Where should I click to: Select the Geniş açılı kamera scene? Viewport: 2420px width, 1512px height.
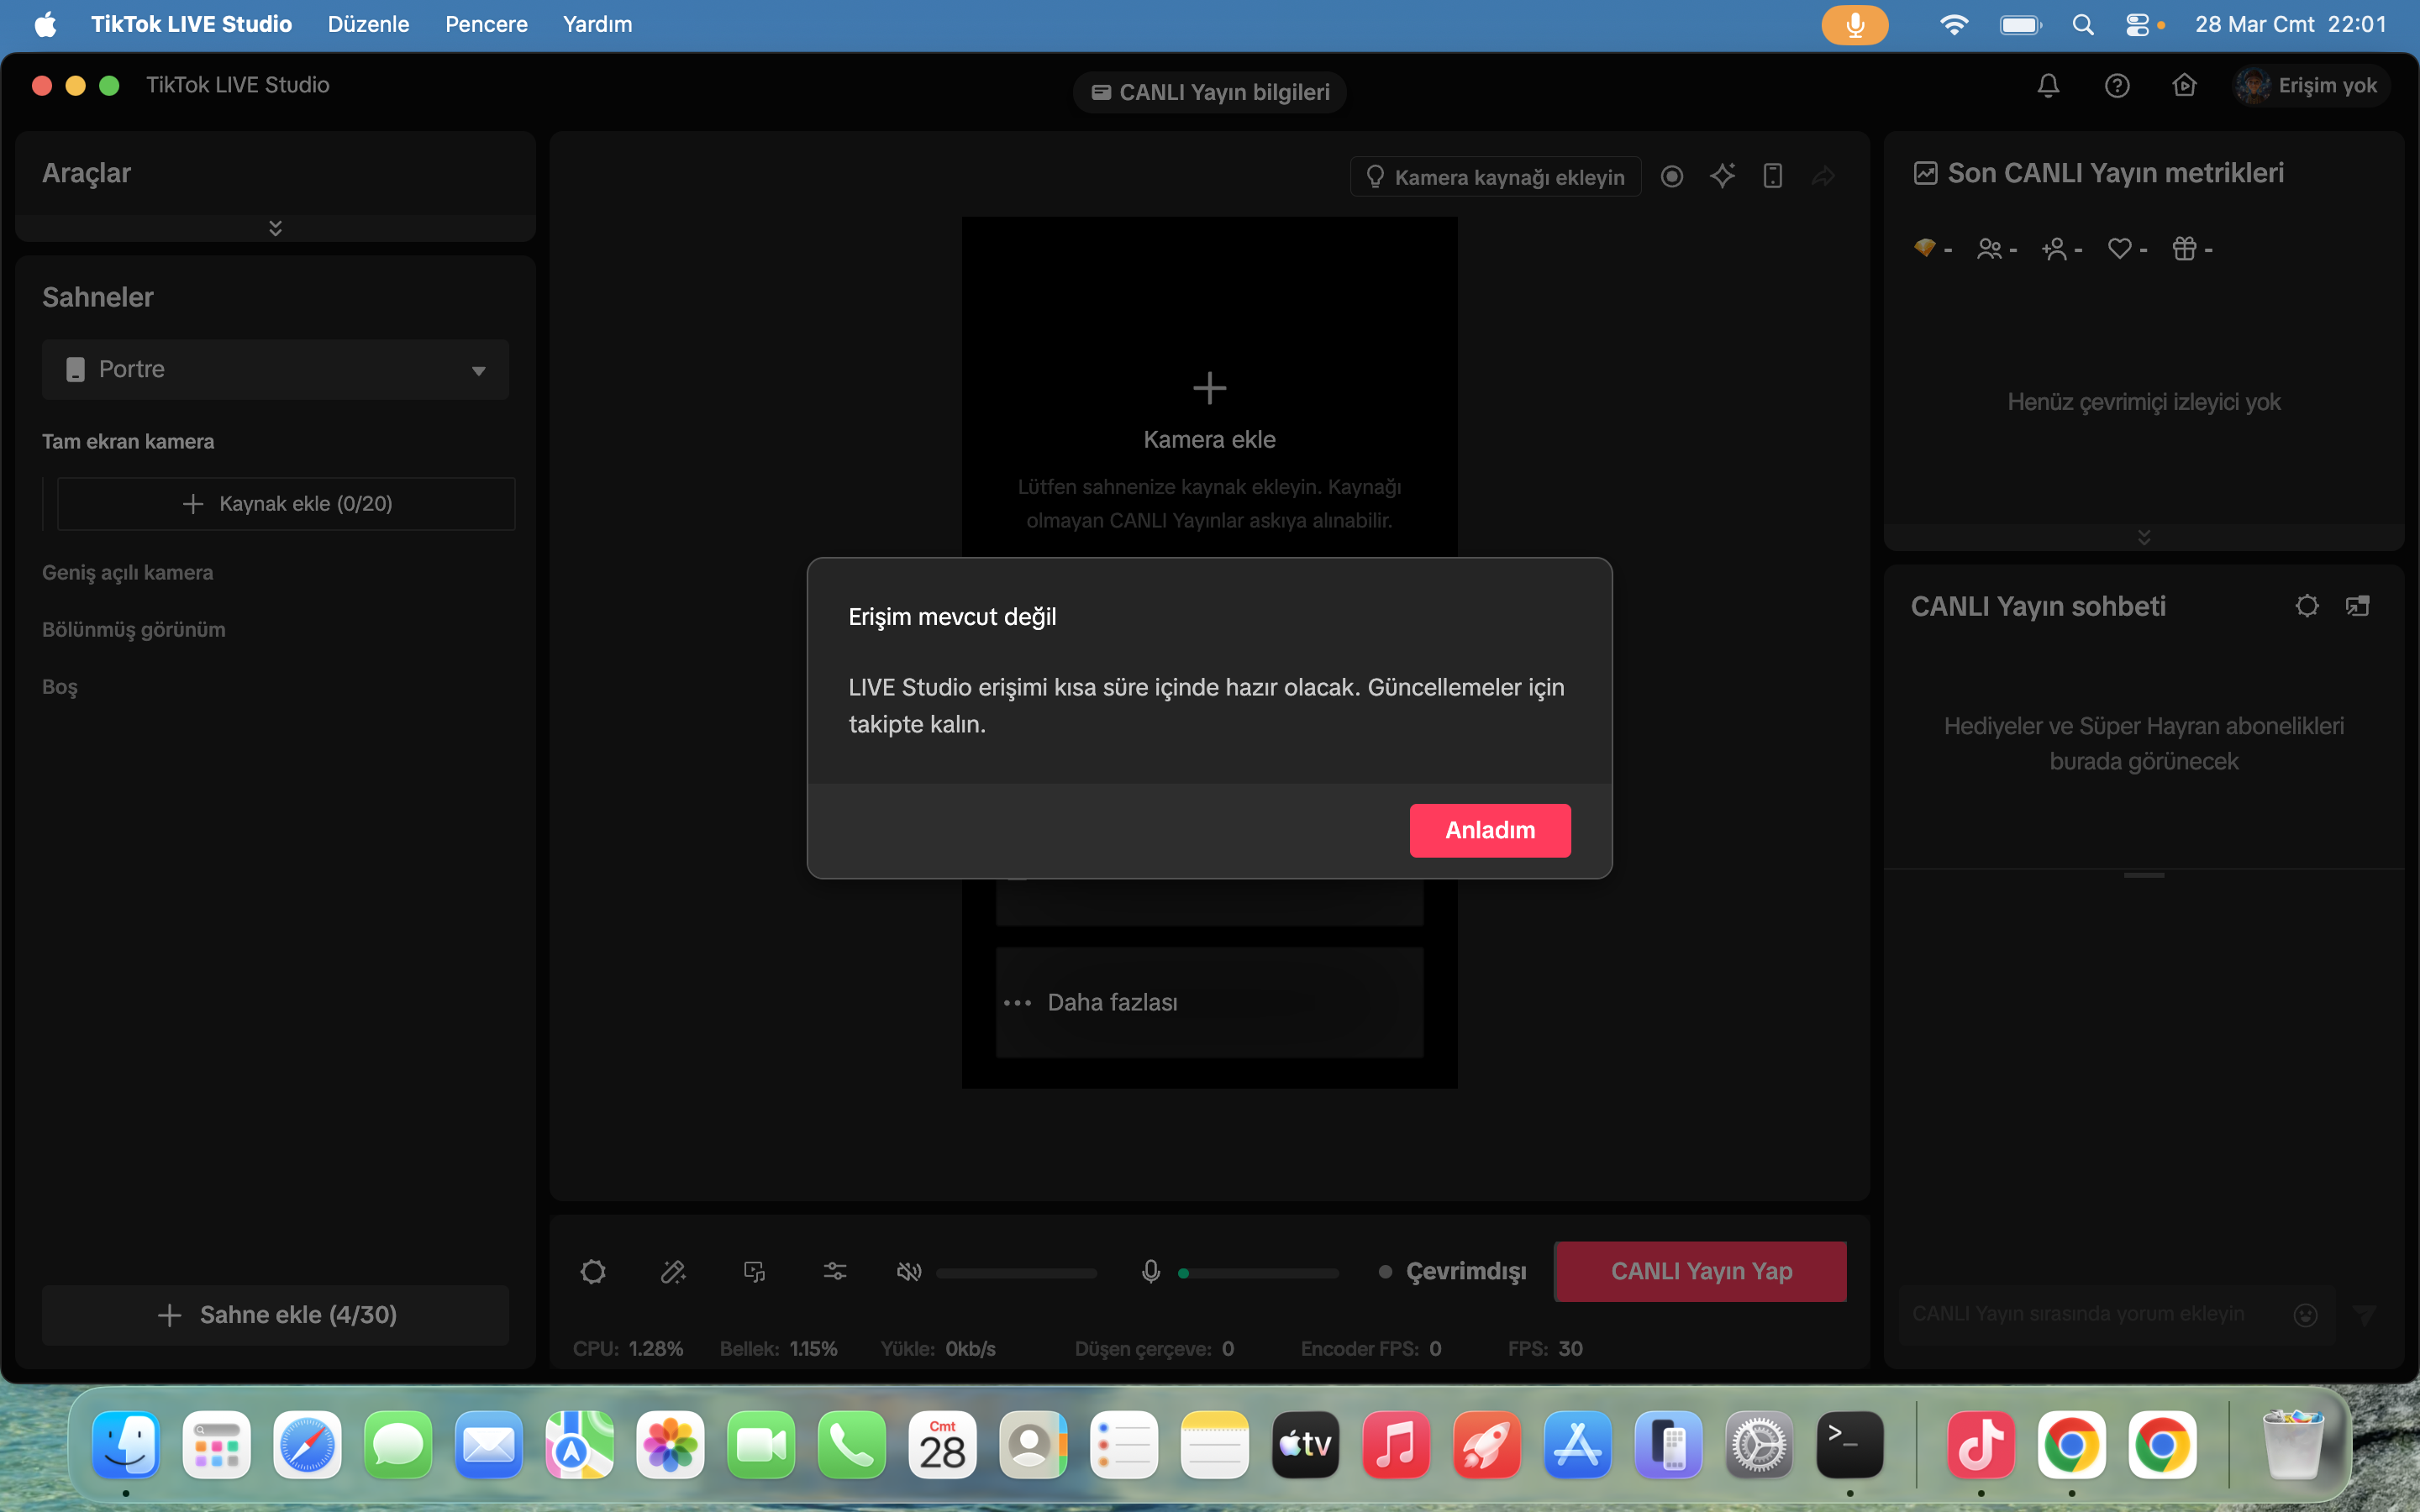click(x=127, y=573)
